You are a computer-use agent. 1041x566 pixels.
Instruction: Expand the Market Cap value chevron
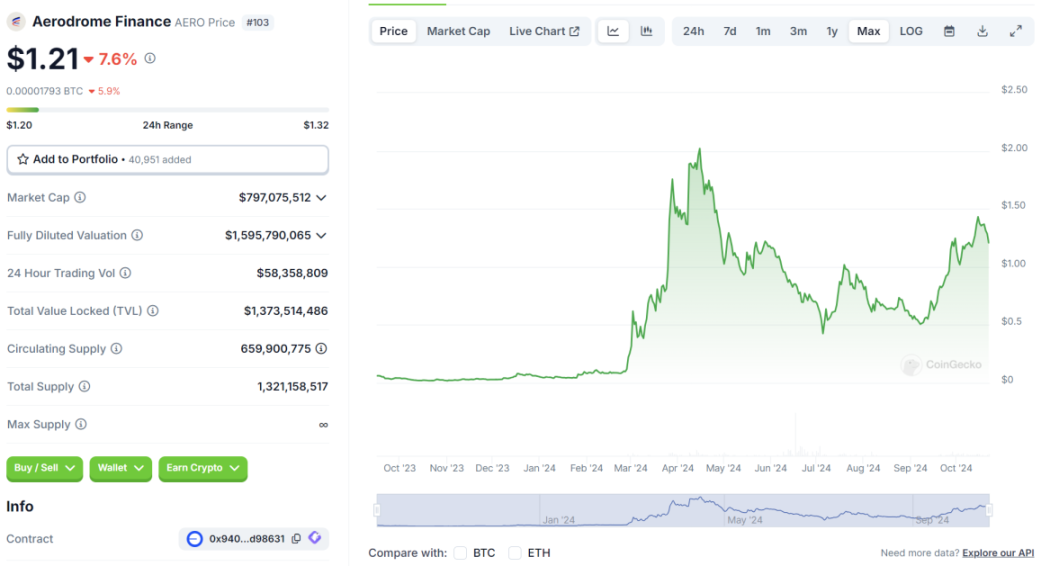point(321,198)
